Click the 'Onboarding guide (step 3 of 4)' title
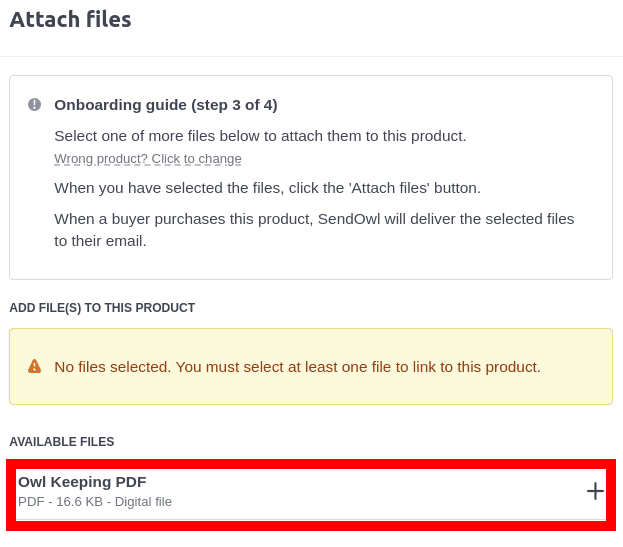The height and width of the screenshot is (547, 623). tap(165, 104)
